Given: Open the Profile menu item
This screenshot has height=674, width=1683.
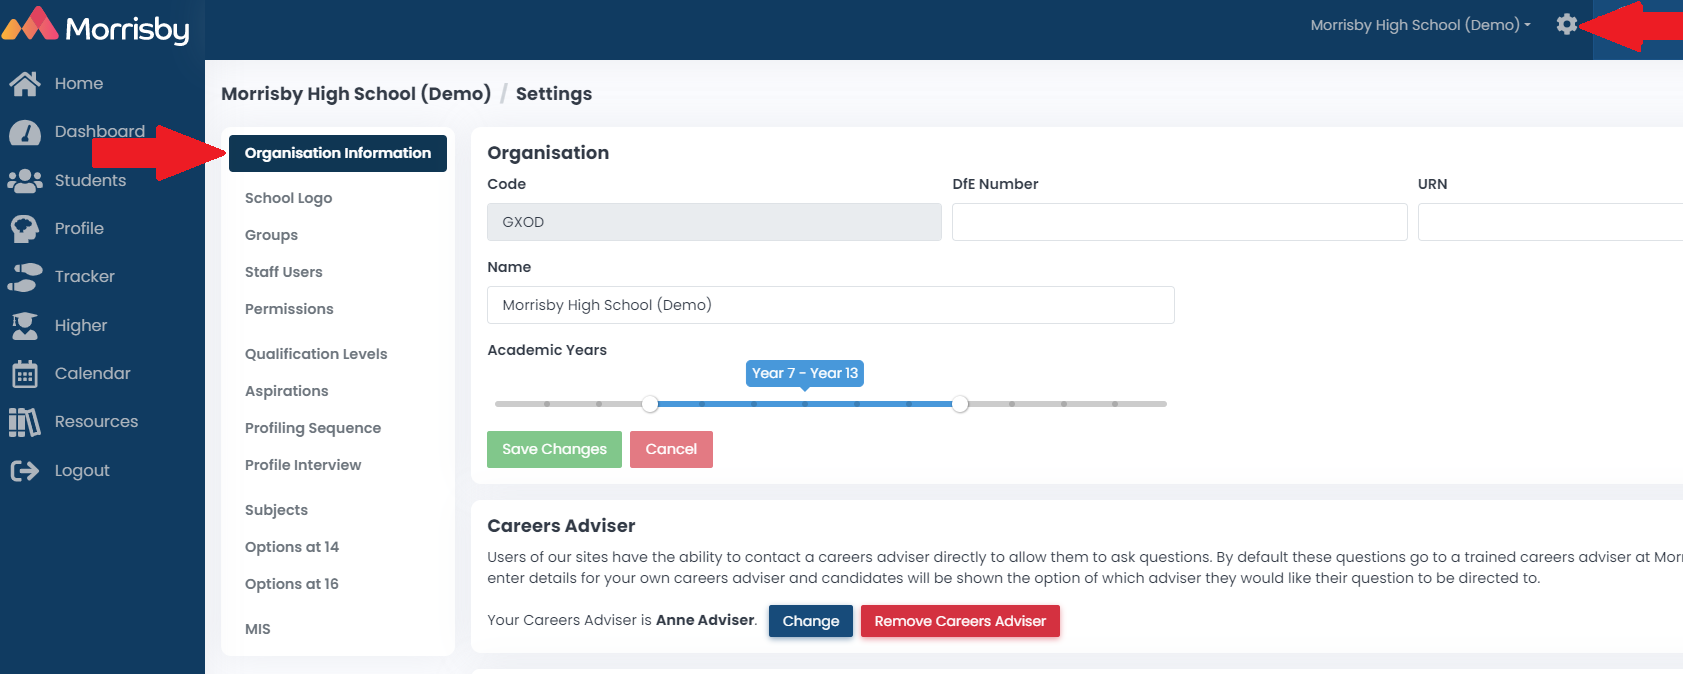Looking at the screenshot, I should click(80, 229).
